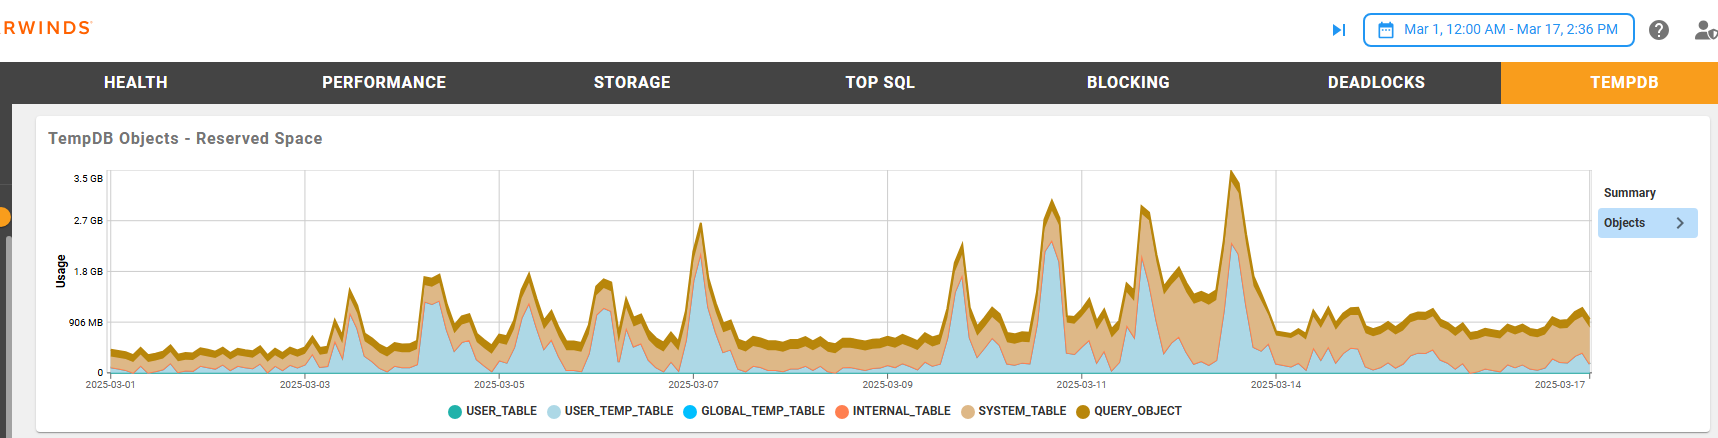1718x438 pixels.
Task: Click the SYSTEM_TABLE legend label
Action: click(1022, 411)
